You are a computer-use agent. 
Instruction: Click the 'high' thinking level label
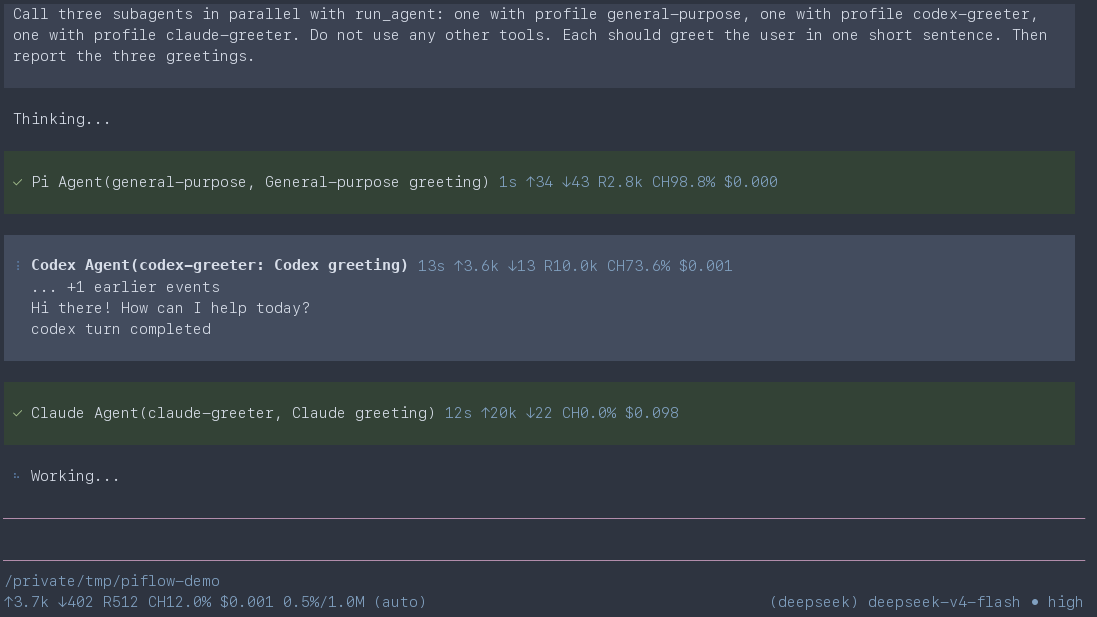tap(1065, 602)
